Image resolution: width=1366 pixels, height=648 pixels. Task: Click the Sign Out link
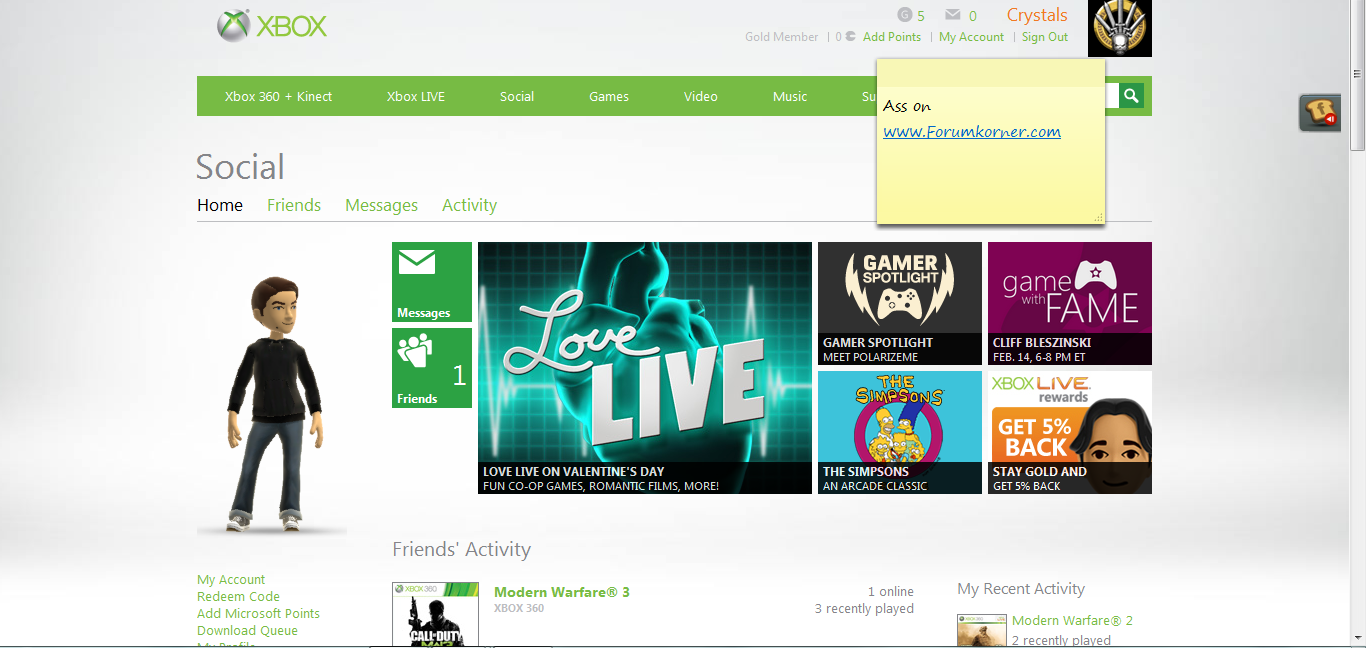(1045, 37)
